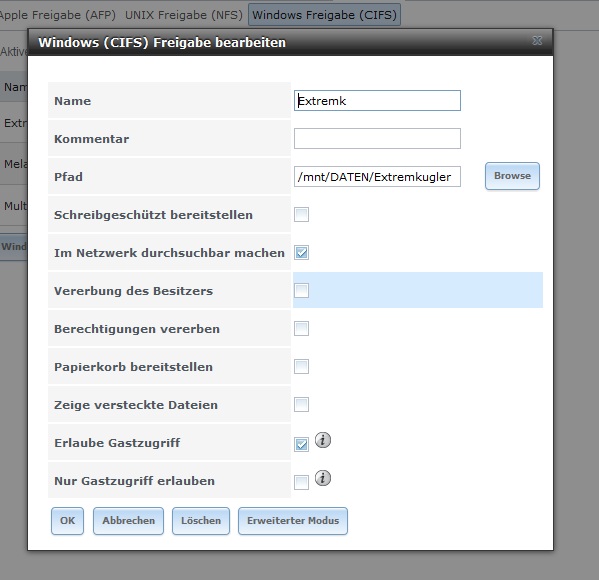The width and height of the screenshot is (599, 580).
Task: Select Windows Freigabe (CIFS) tab
Action: [324, 15]
